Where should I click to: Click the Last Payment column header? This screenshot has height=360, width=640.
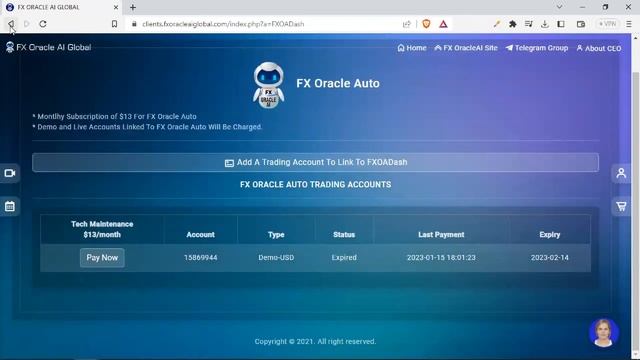coord(441,235)
